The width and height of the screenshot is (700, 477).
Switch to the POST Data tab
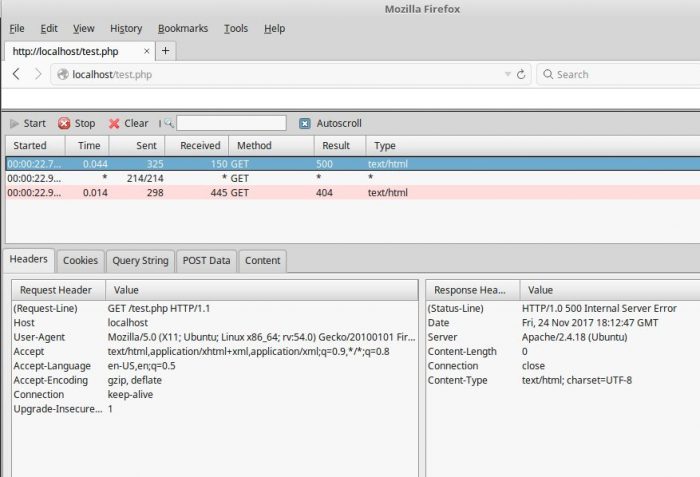tap(206, 261)
